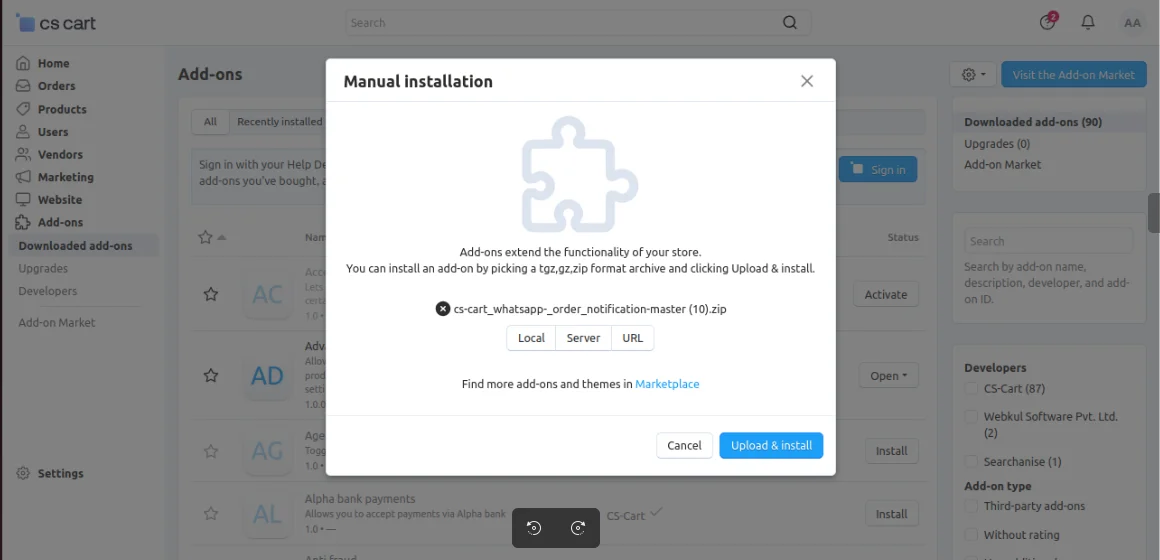
Task: Enable the Third-party add-ons filter
Action: click(971, 507)
